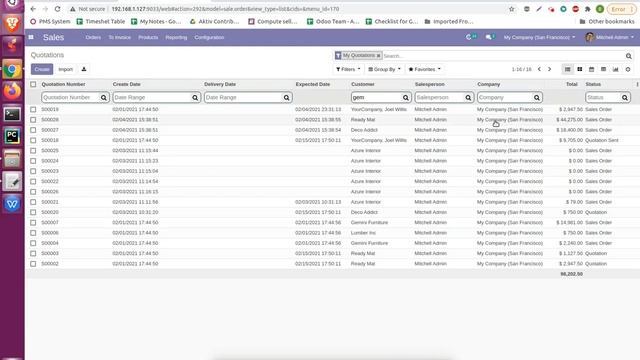Select the checkbox for S00018
640x360 pixels.
click(33, 140)
